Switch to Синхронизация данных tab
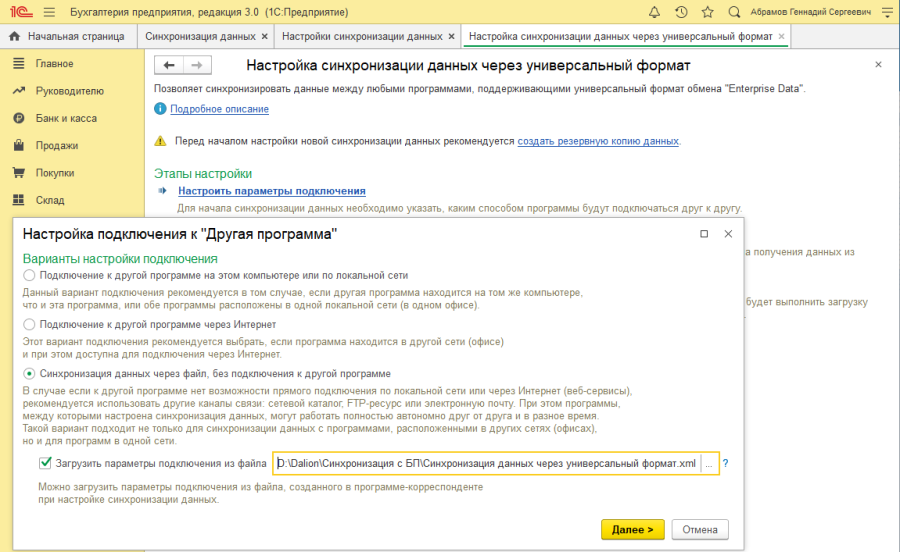Image resolution: width=900 pixels, height=552 pixels. point(200,36)
